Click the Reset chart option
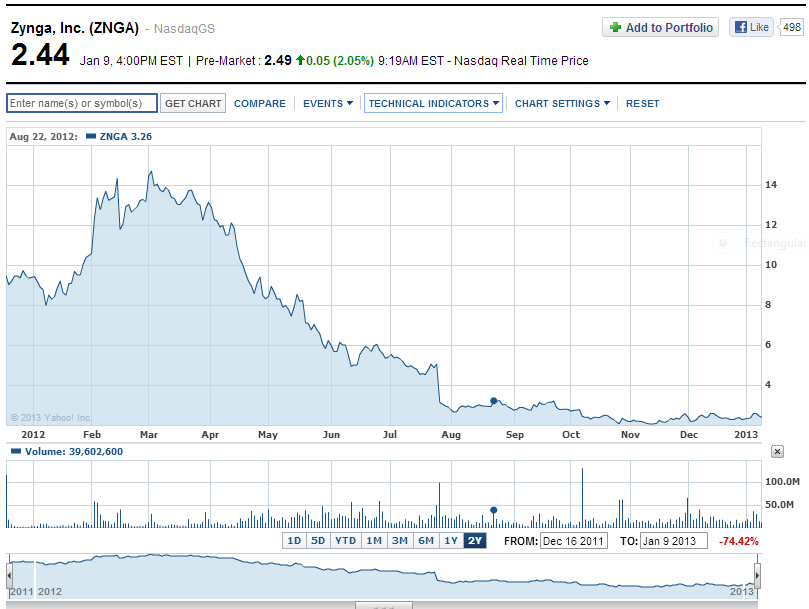The height and width of the screenshot is (609, 809). [642, 103]
